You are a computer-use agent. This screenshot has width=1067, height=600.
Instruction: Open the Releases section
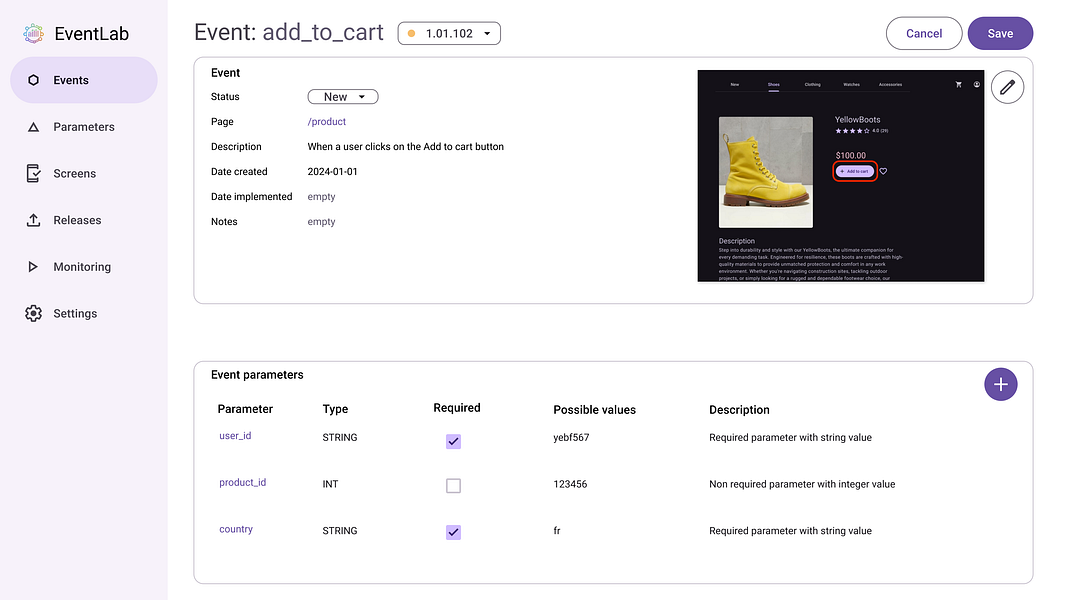77,220
